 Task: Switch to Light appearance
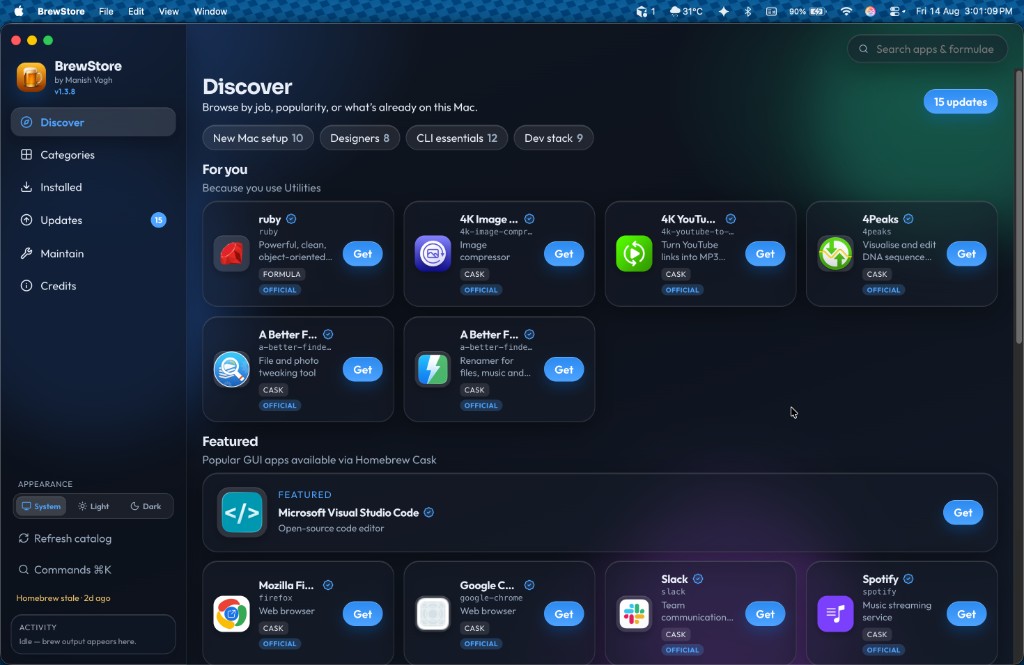93,506
